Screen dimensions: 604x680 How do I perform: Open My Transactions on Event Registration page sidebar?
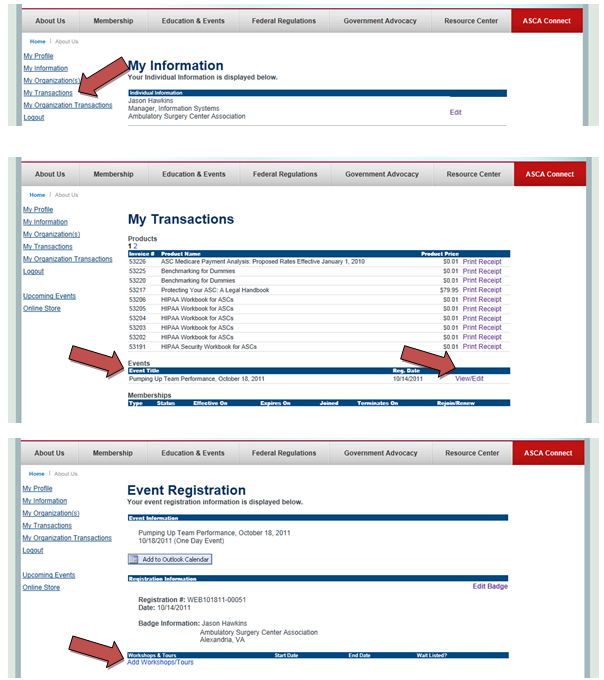click(47, 526)
